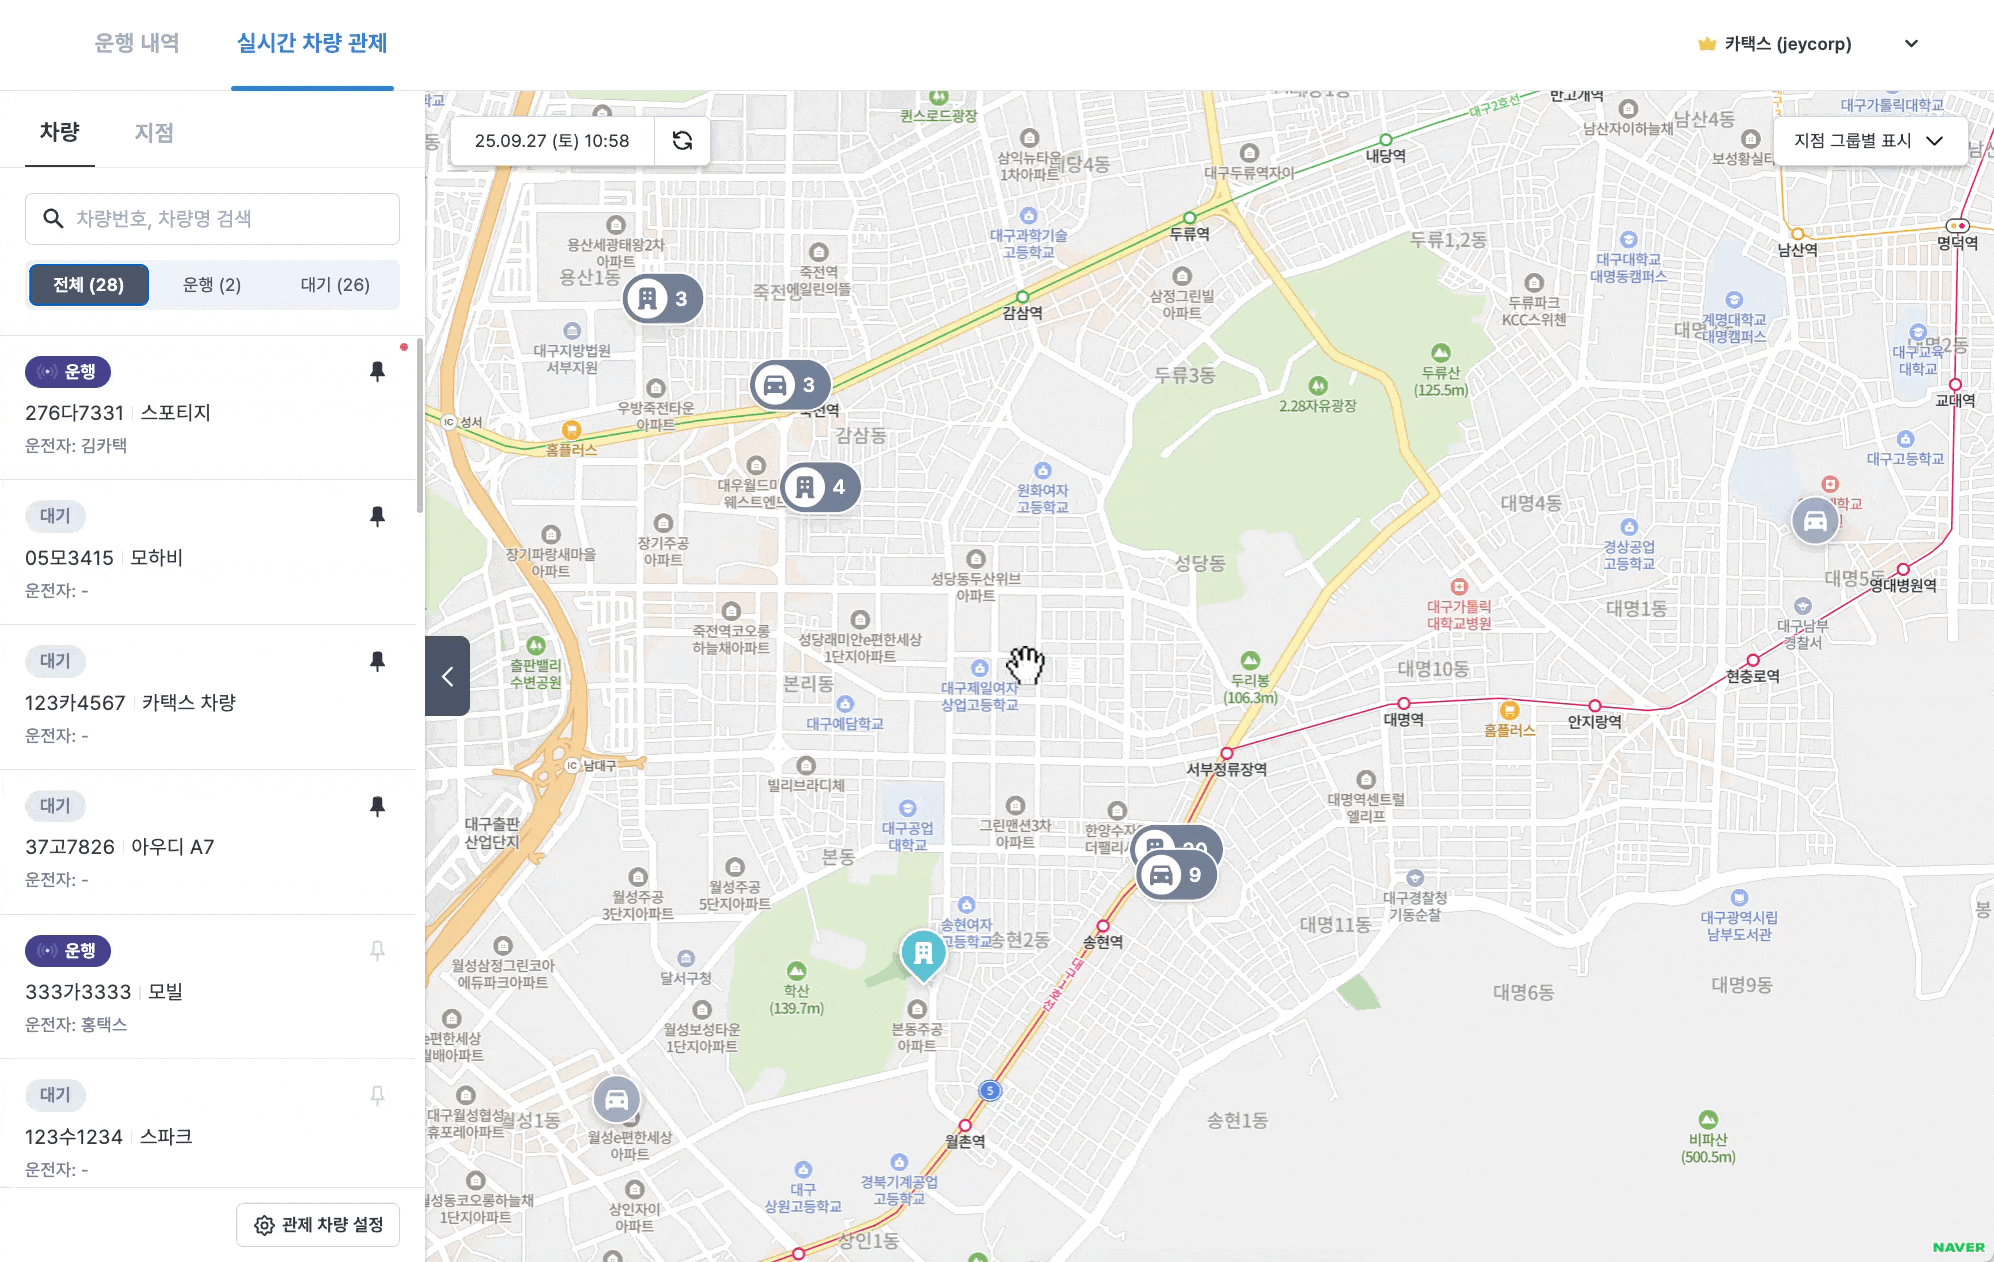The width and height of the screenshot is (1994, 1262).
Task: Click the building cluster marker showing 4
Action: pyautogui.click(x=819, y=487)
